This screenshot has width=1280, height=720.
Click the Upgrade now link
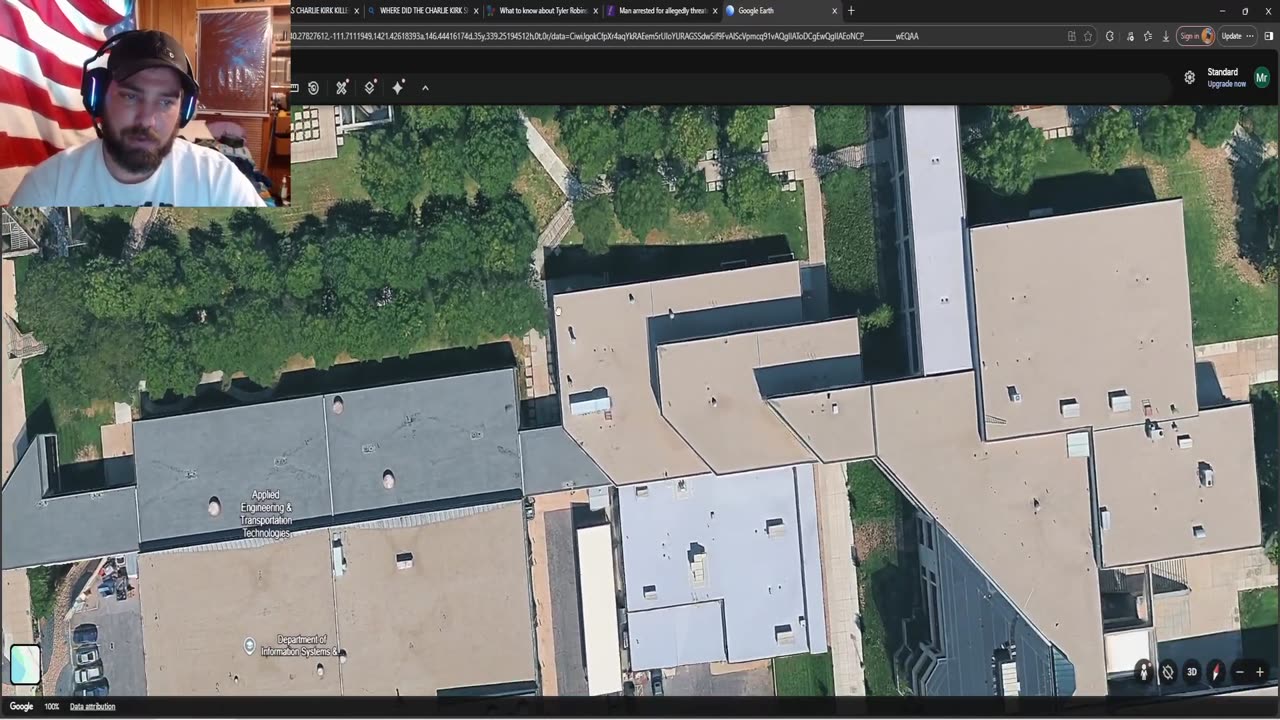1226,84
